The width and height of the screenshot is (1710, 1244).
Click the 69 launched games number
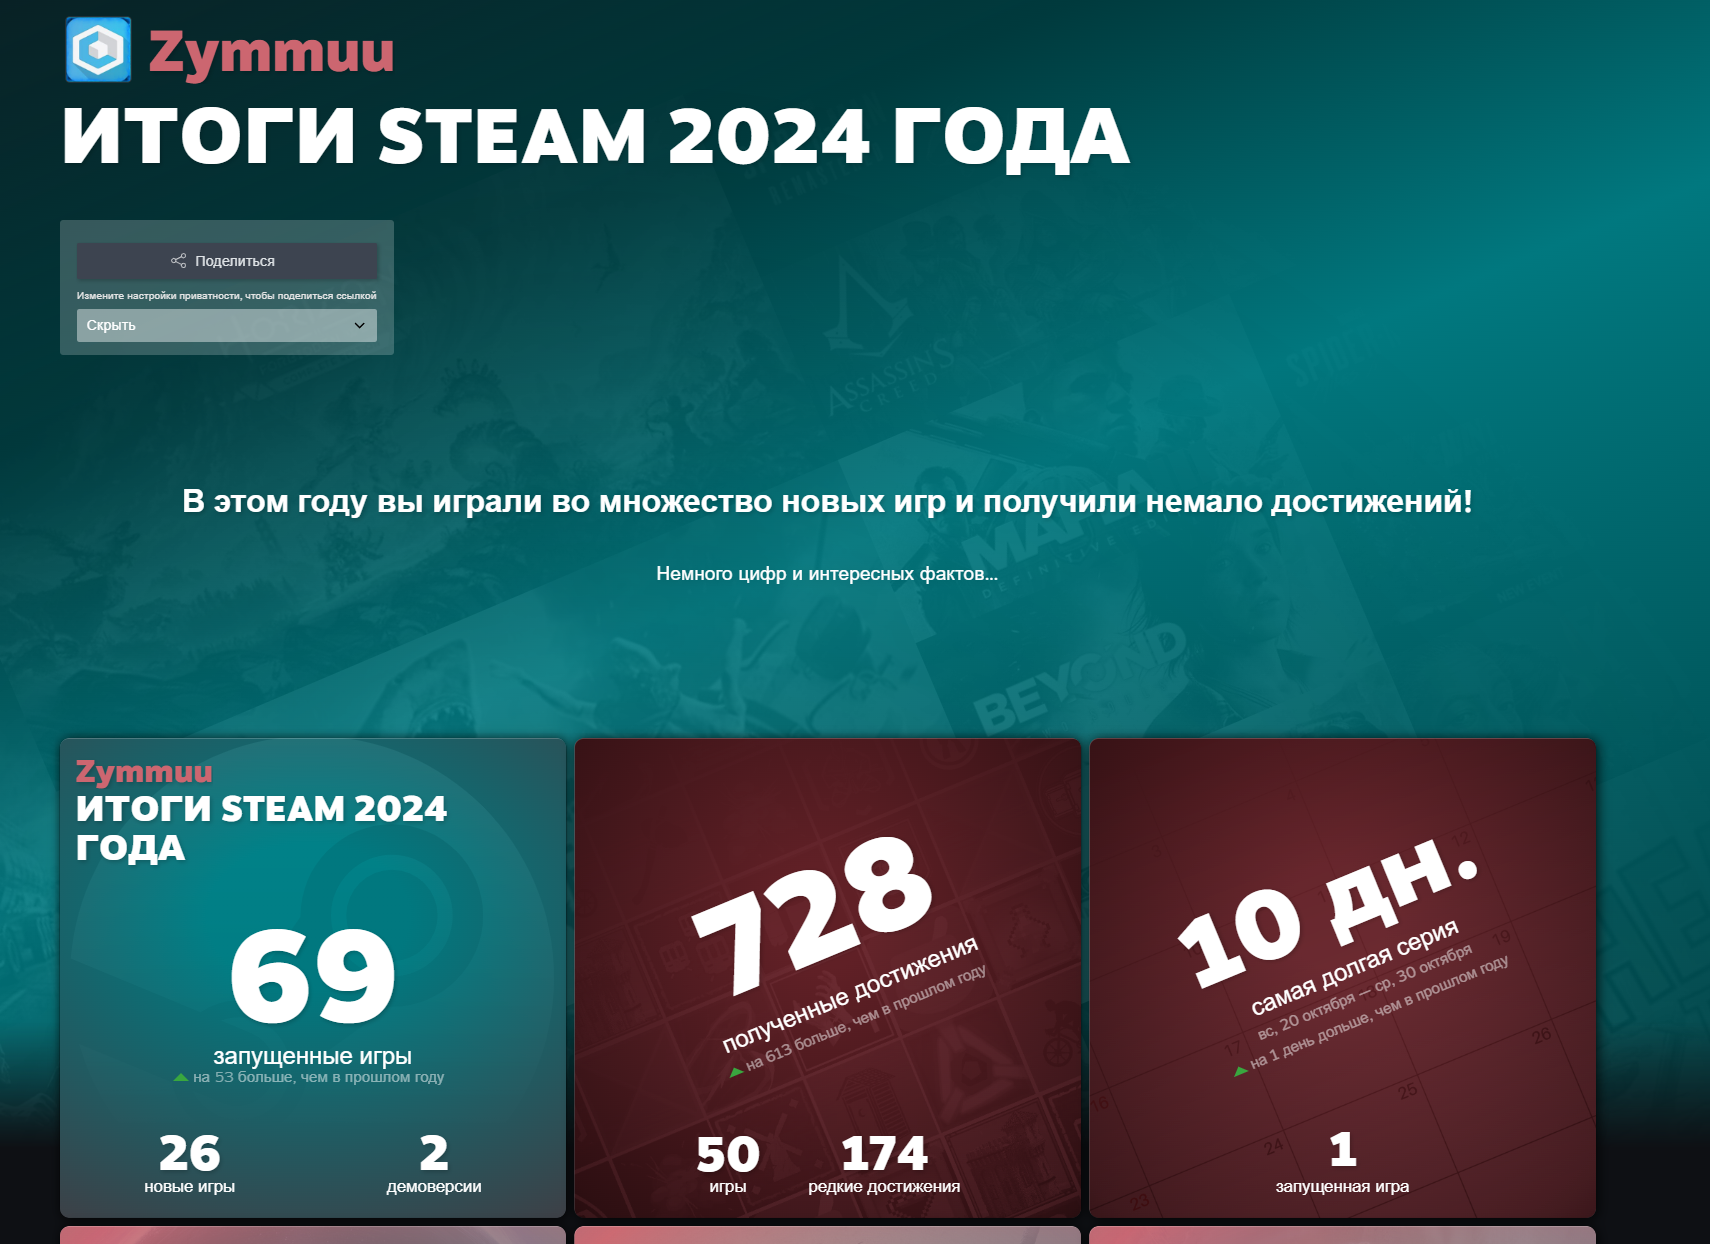(x=313, y=976)
